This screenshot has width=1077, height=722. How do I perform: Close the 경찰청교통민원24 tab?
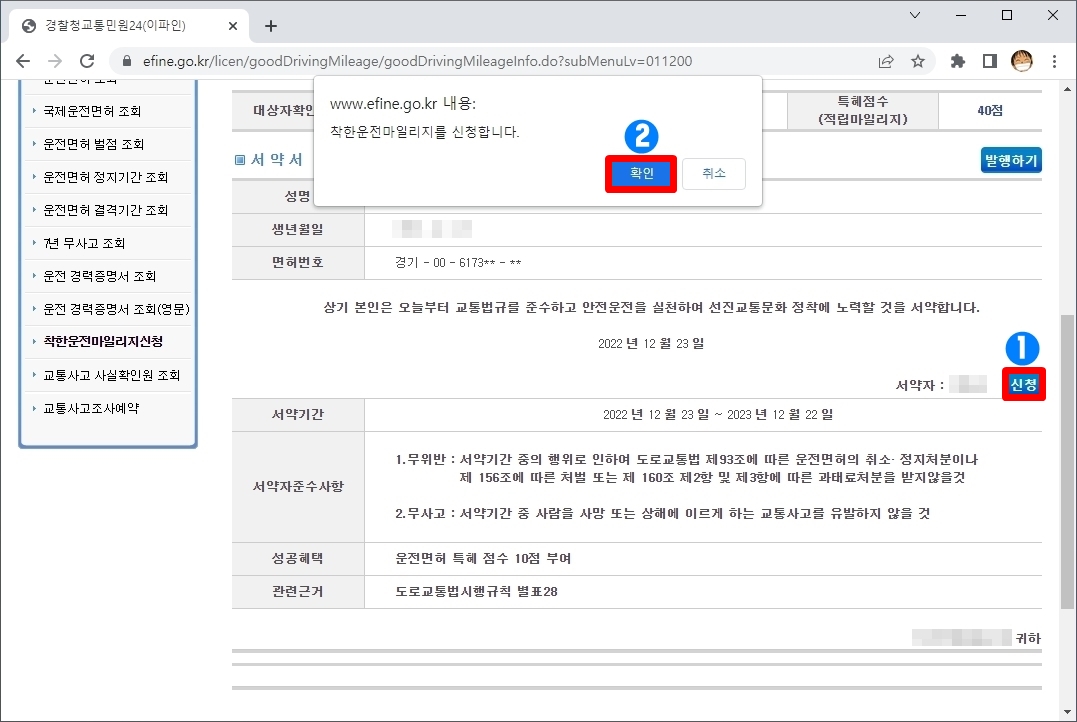[x=233, y=26]
